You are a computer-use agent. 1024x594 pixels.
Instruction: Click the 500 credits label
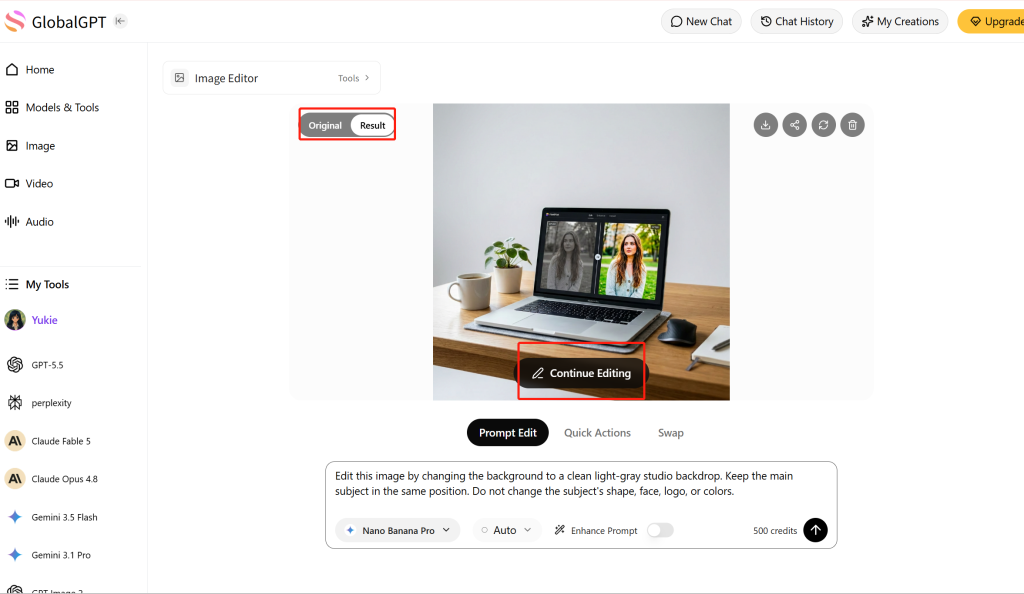point(775,531)
